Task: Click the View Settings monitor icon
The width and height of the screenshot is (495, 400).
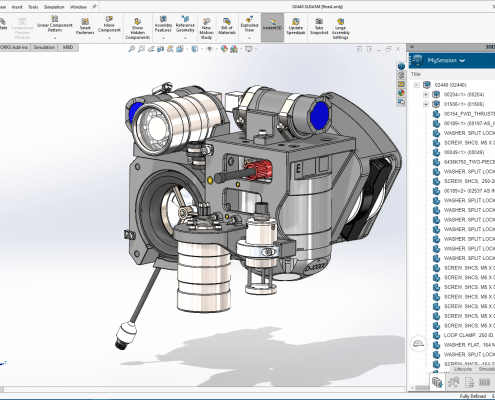Action: (249, 49)
